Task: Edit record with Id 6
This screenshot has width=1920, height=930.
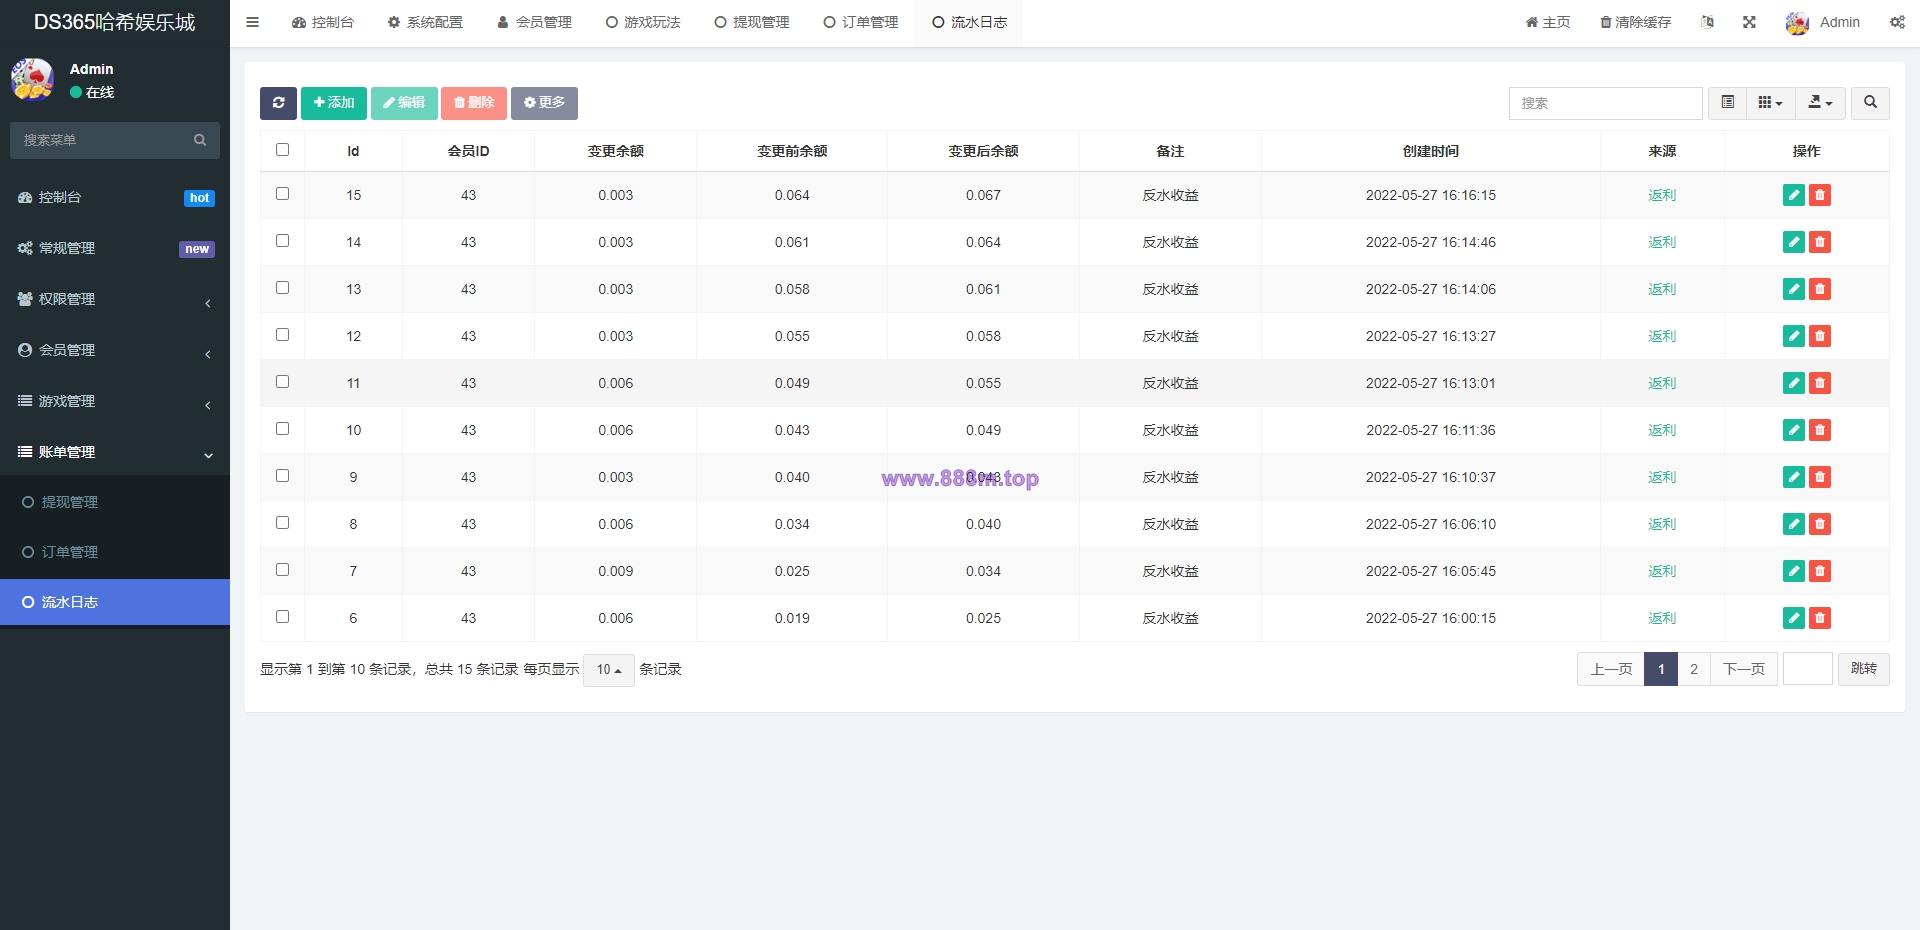Action: click(1794, 618)
